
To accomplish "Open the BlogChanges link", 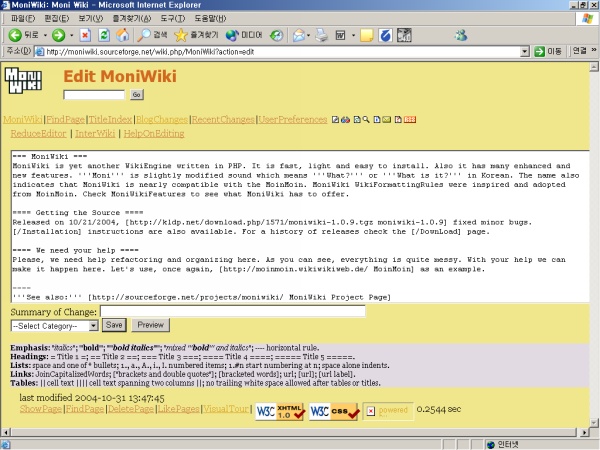I will pos(162,119).
